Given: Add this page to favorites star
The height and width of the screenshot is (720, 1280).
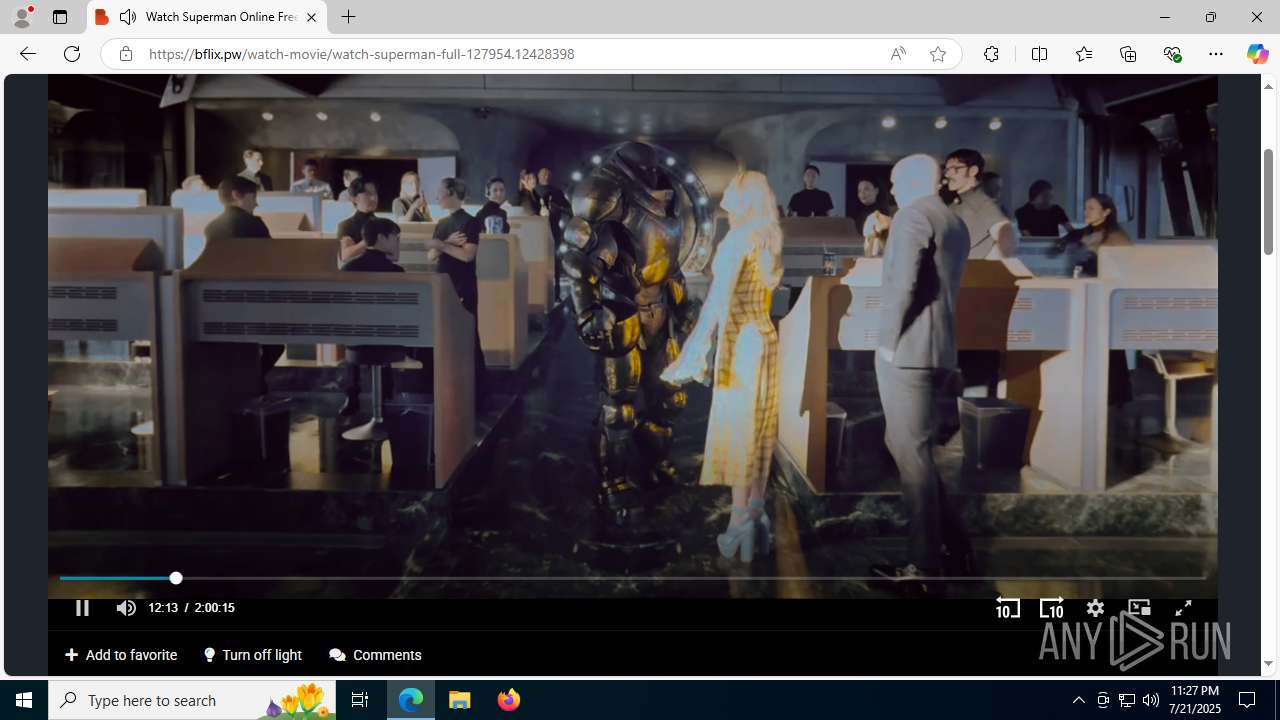Looking at the screenshot, I should tap(938, 54).
